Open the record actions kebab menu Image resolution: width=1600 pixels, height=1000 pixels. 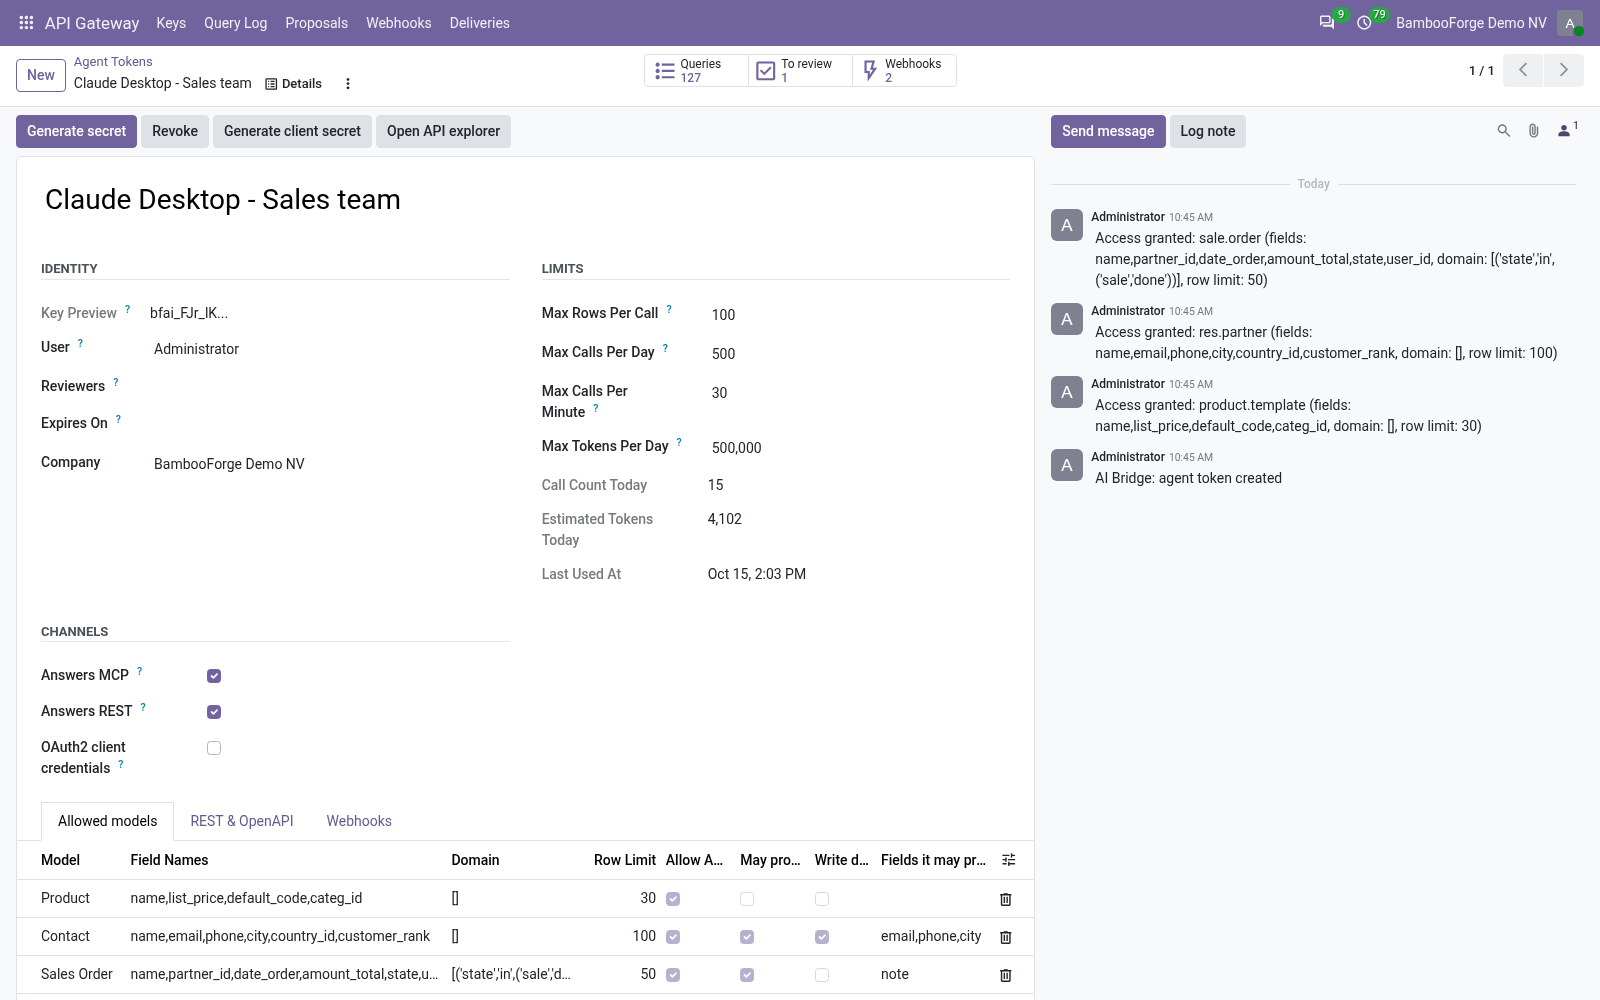348,84
